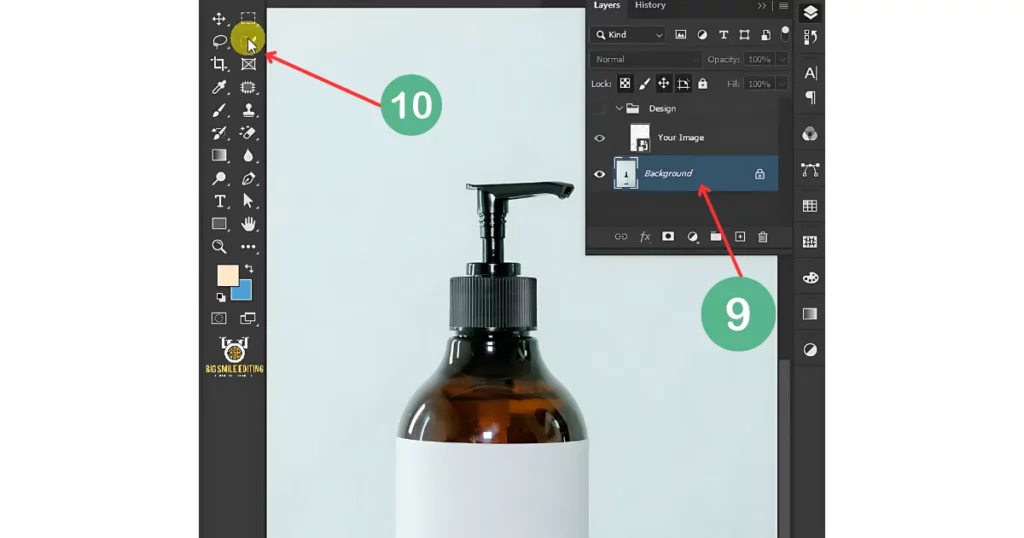Screen dimensions: 1024x538
Task: Select the Clone Stamp tool
Action: point(248,110)
